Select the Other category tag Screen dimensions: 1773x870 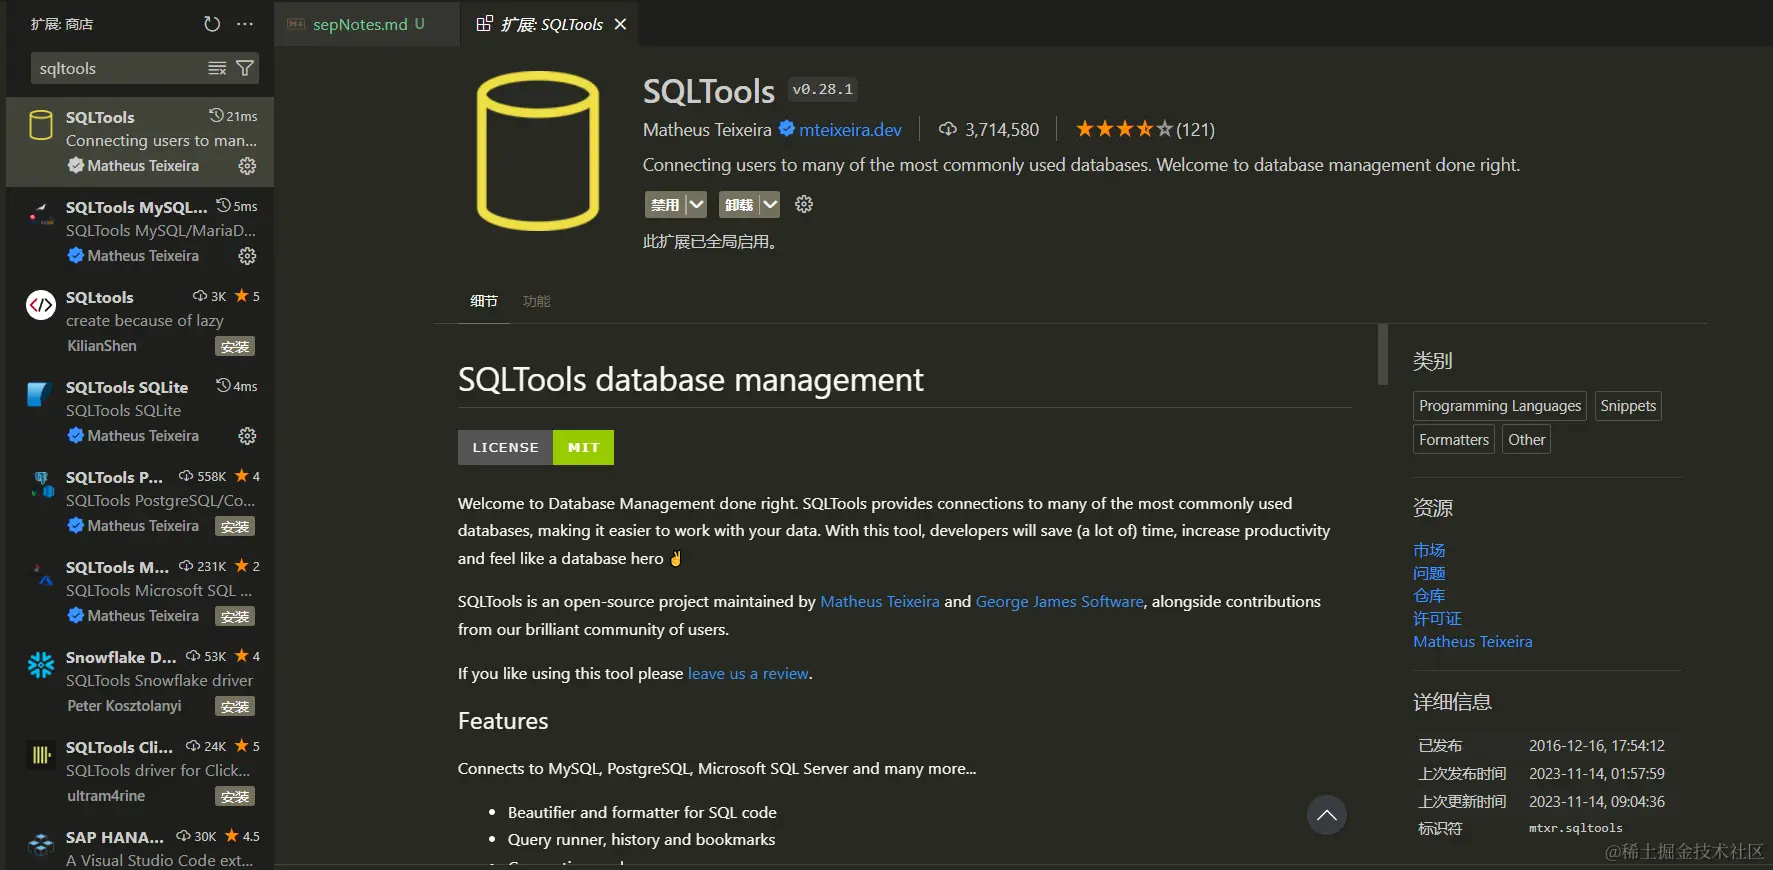coord(1527,440)
